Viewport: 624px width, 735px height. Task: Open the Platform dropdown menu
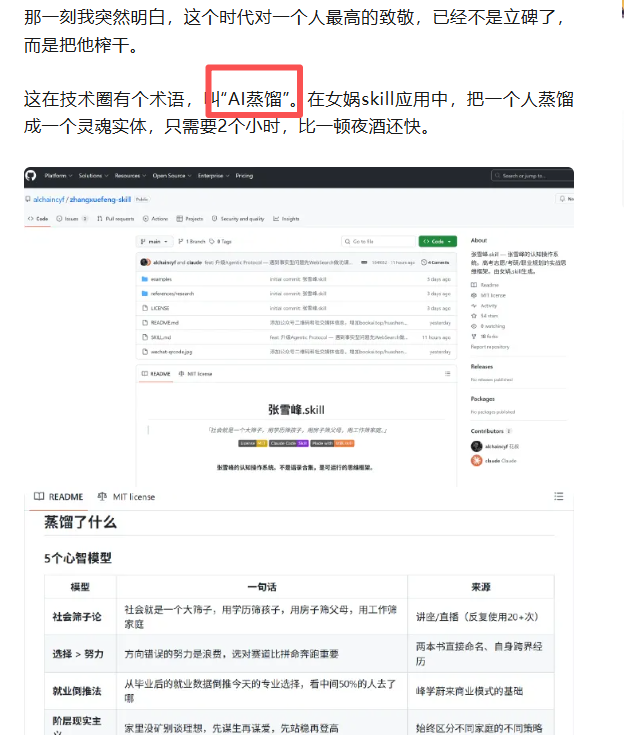click(x=58, y=176)
